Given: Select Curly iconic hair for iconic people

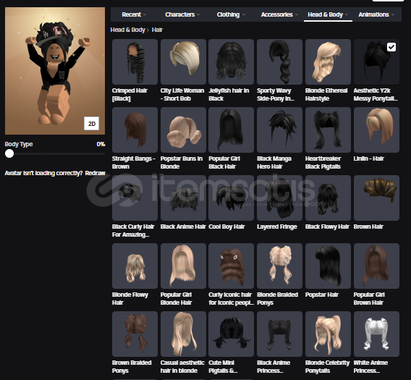Looking at the screenshot, I should click(231, 266).
